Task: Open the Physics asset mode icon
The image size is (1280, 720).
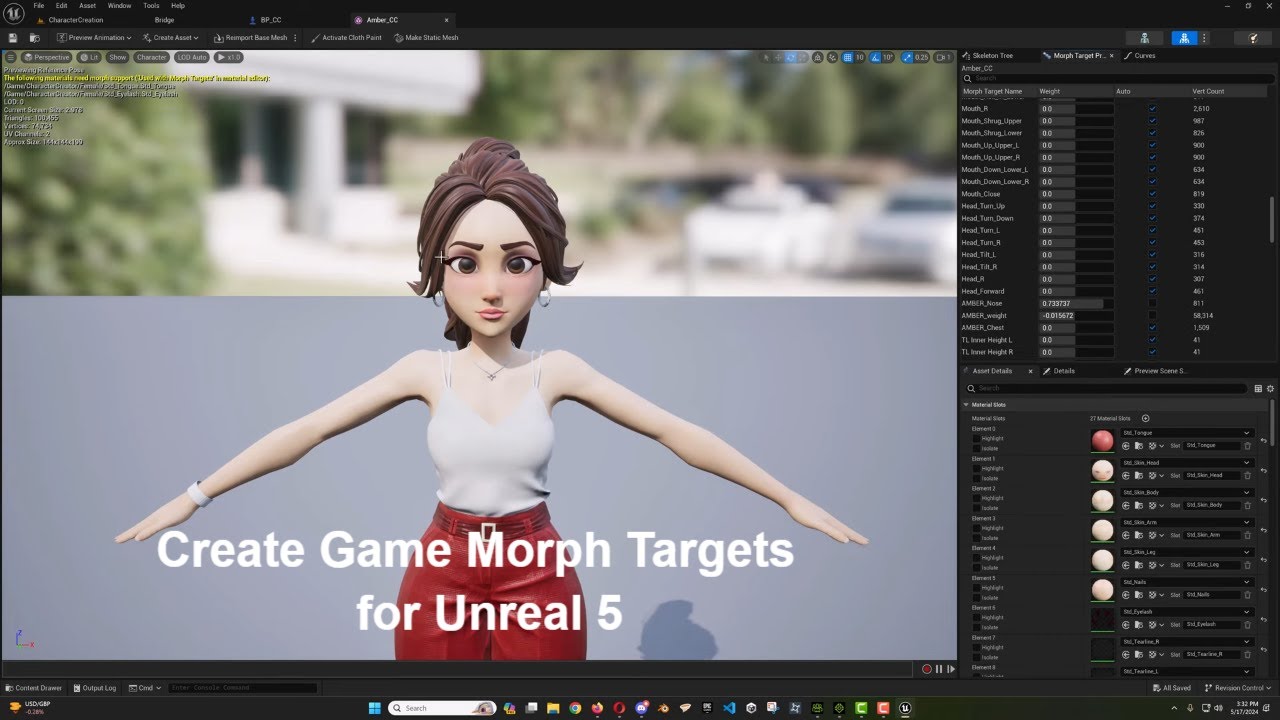Action: point(1253,38)
